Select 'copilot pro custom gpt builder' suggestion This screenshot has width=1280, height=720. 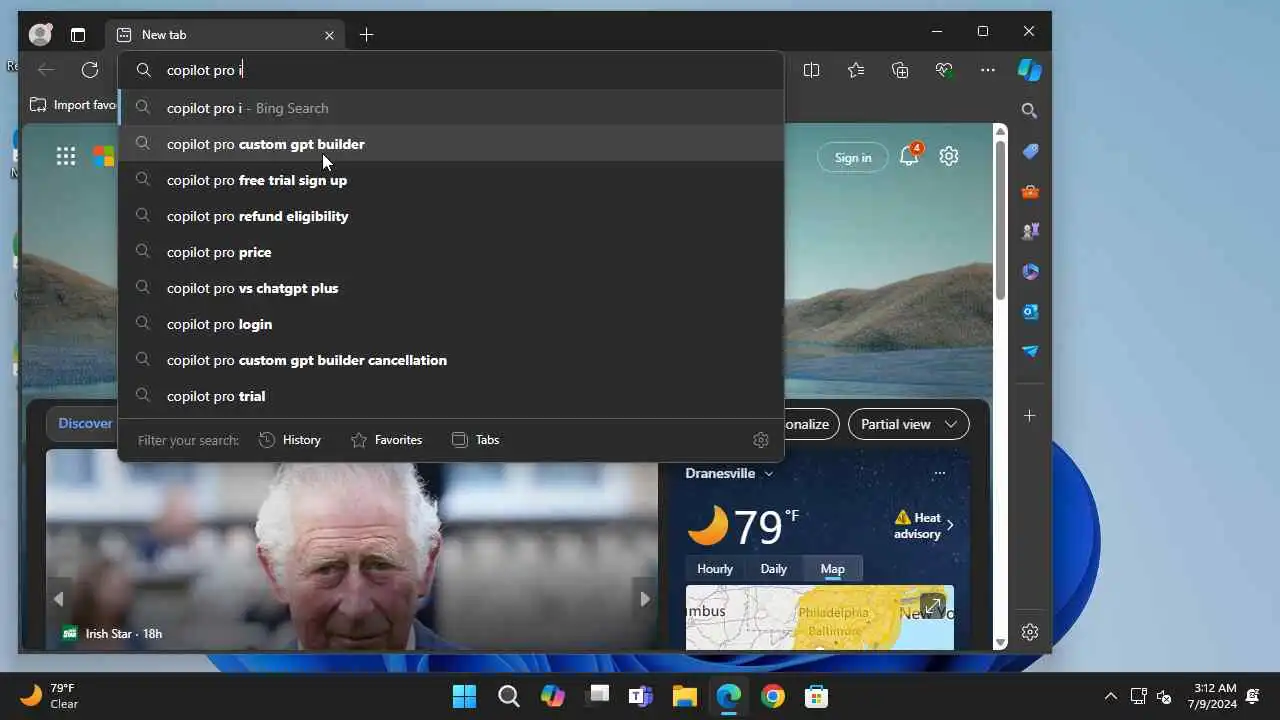click(x=451, y=144)
